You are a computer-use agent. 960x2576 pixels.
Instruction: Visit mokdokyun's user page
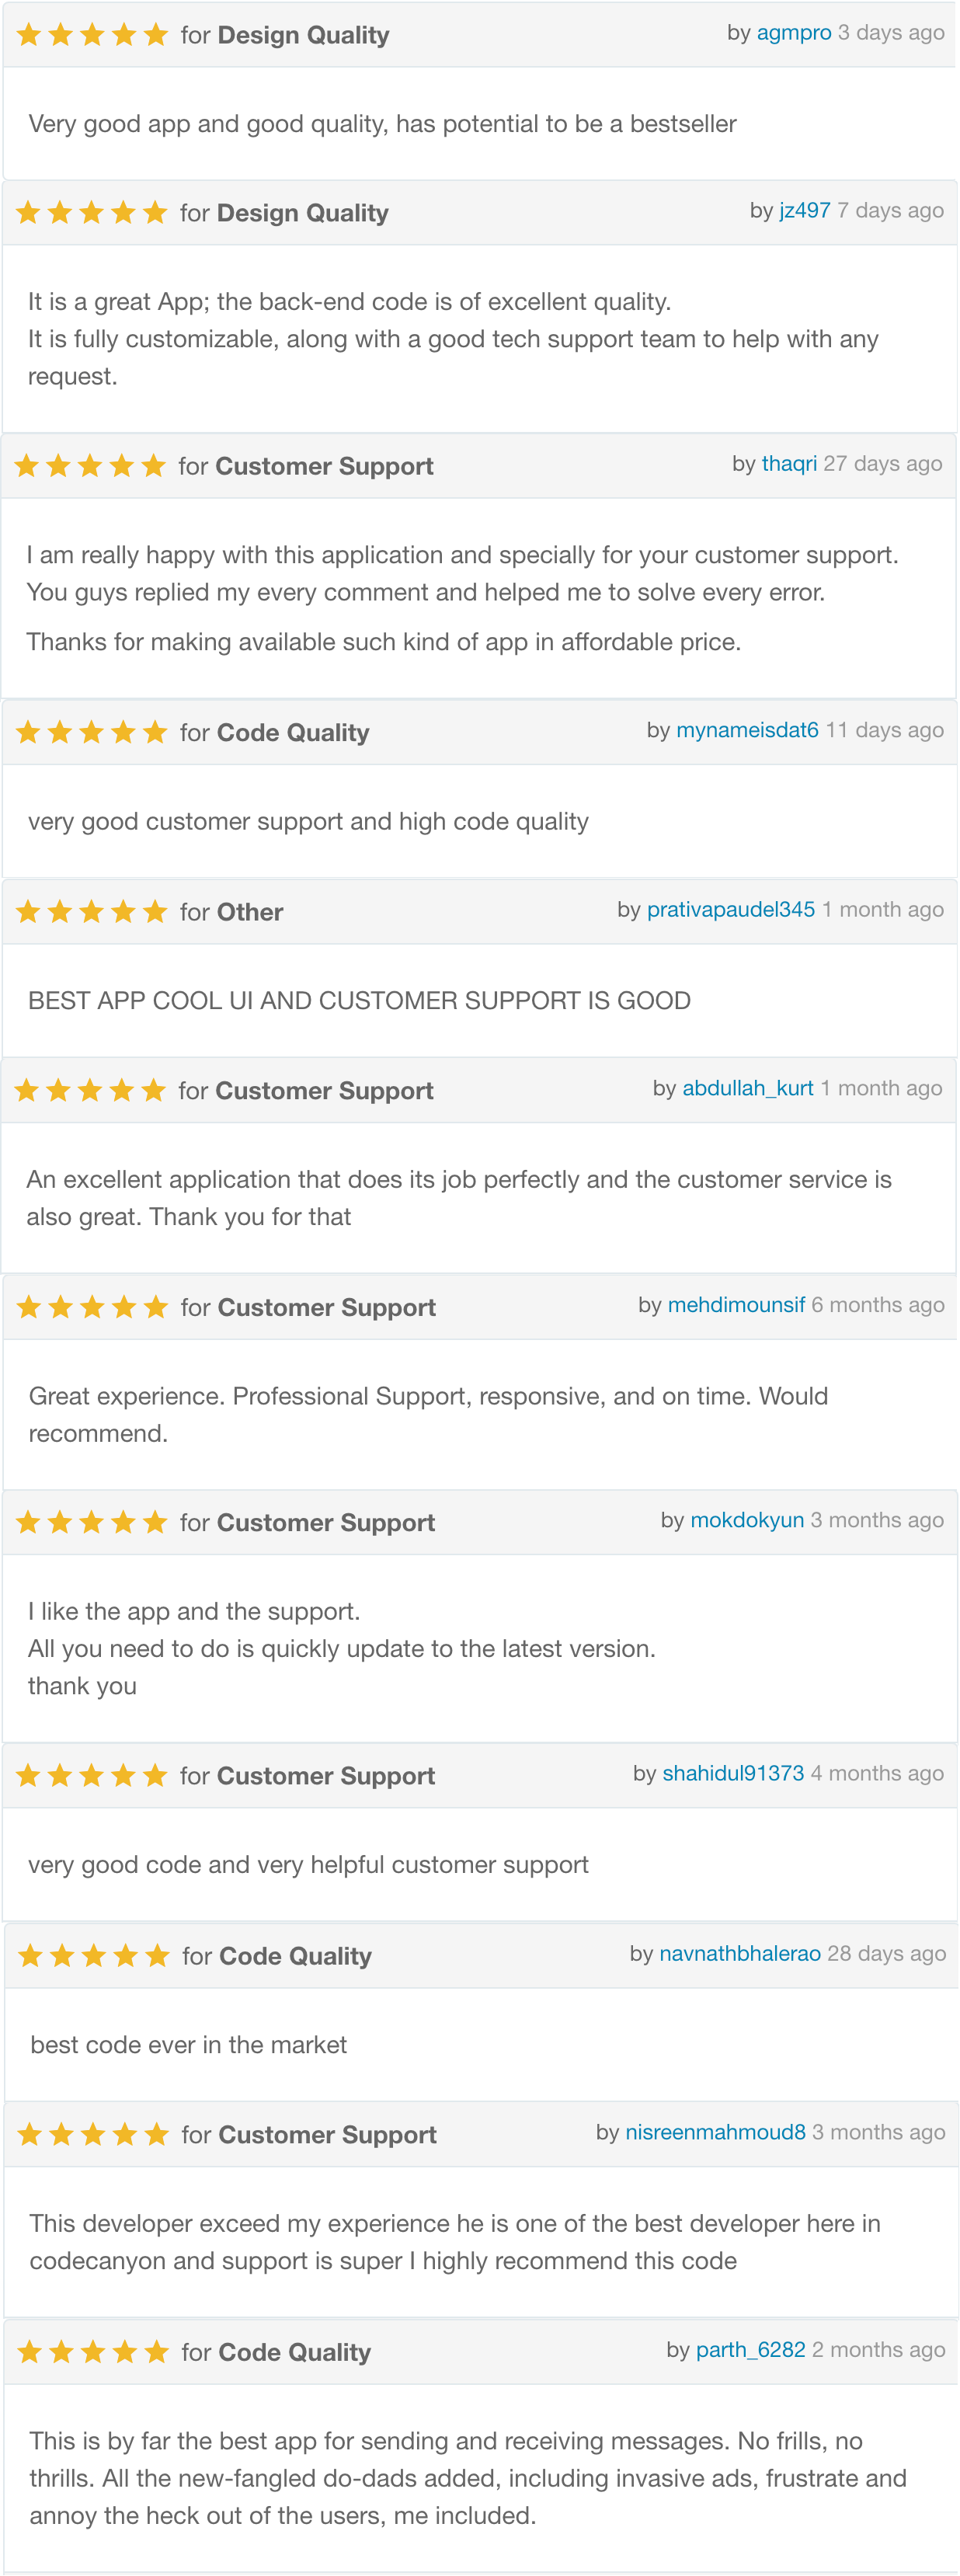pos(746,1521)
